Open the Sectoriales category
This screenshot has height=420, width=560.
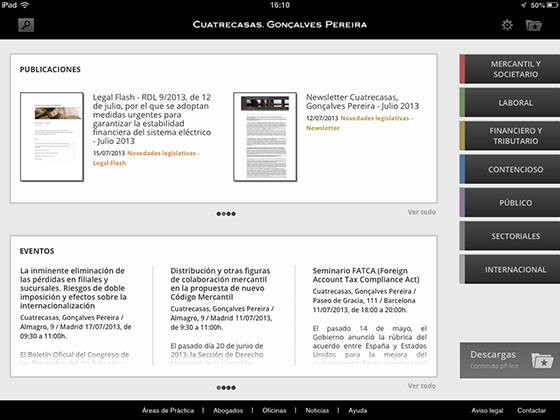pyautogui.click(x=510, y=236)
